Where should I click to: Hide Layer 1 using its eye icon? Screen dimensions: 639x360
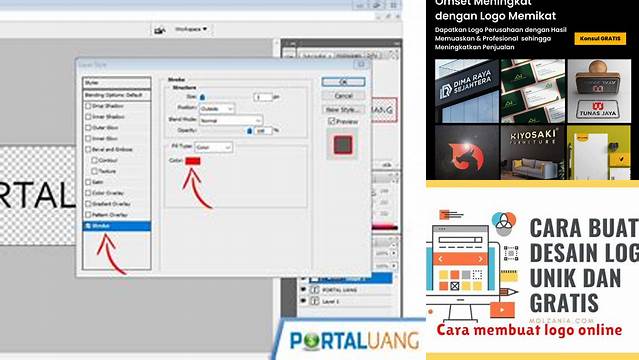pos(303,301)
